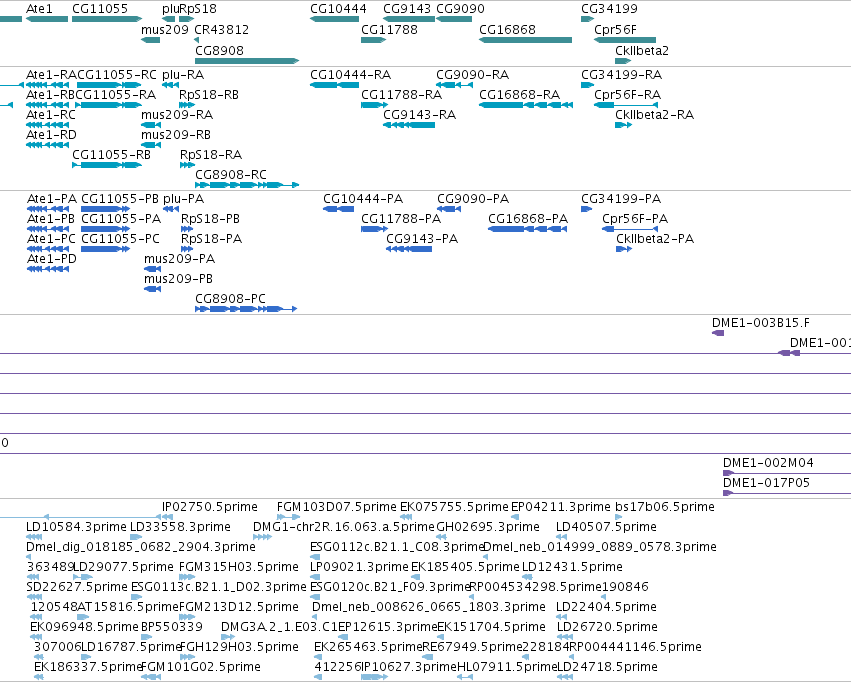
Task: Click the CG11055 gene bar
Action: pos(107,19)
